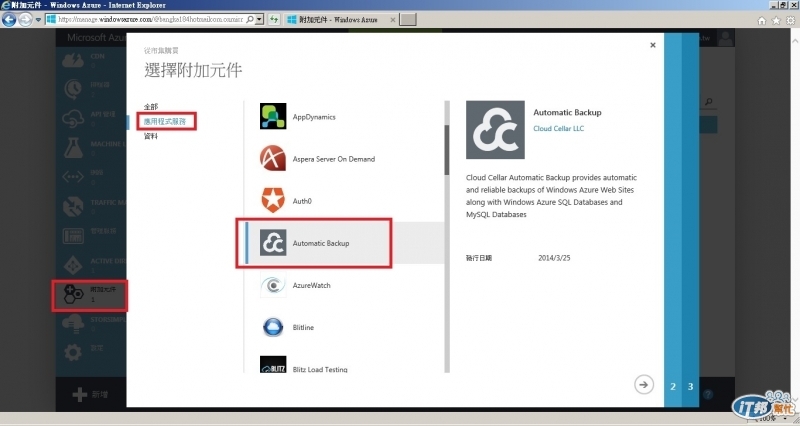The width and height of the screenshot is (800, 426).
Task: Open the Traffic Manager icon
Action: (73, 206)
